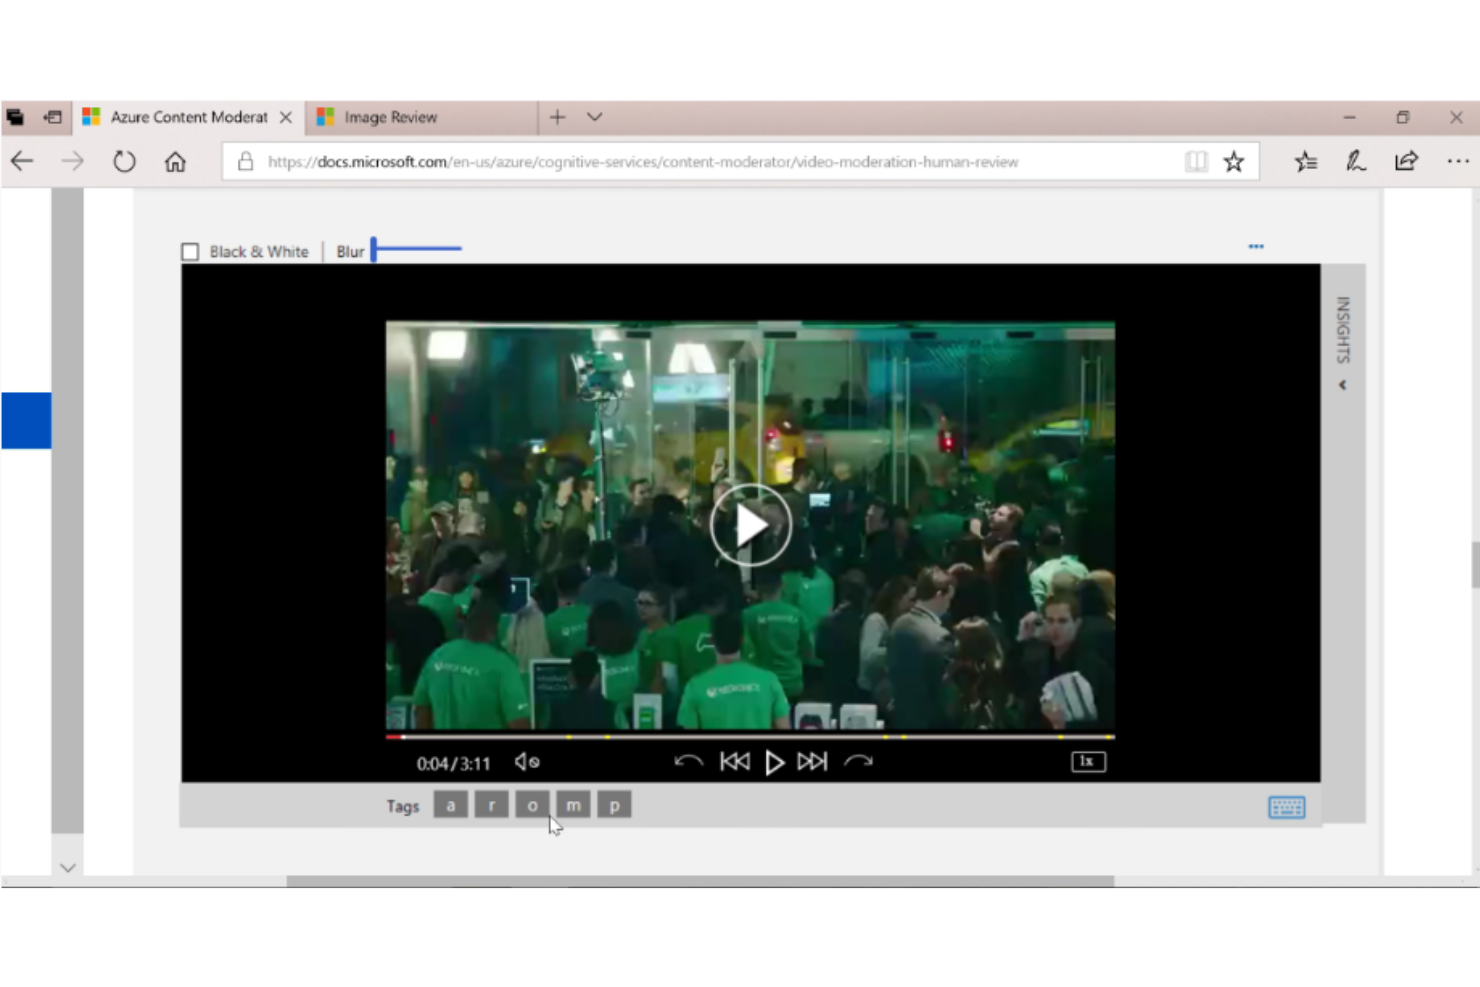Expand the Insights side panel
Image resolution: width=1480 pixels, height=987 pixels.
1343,385
